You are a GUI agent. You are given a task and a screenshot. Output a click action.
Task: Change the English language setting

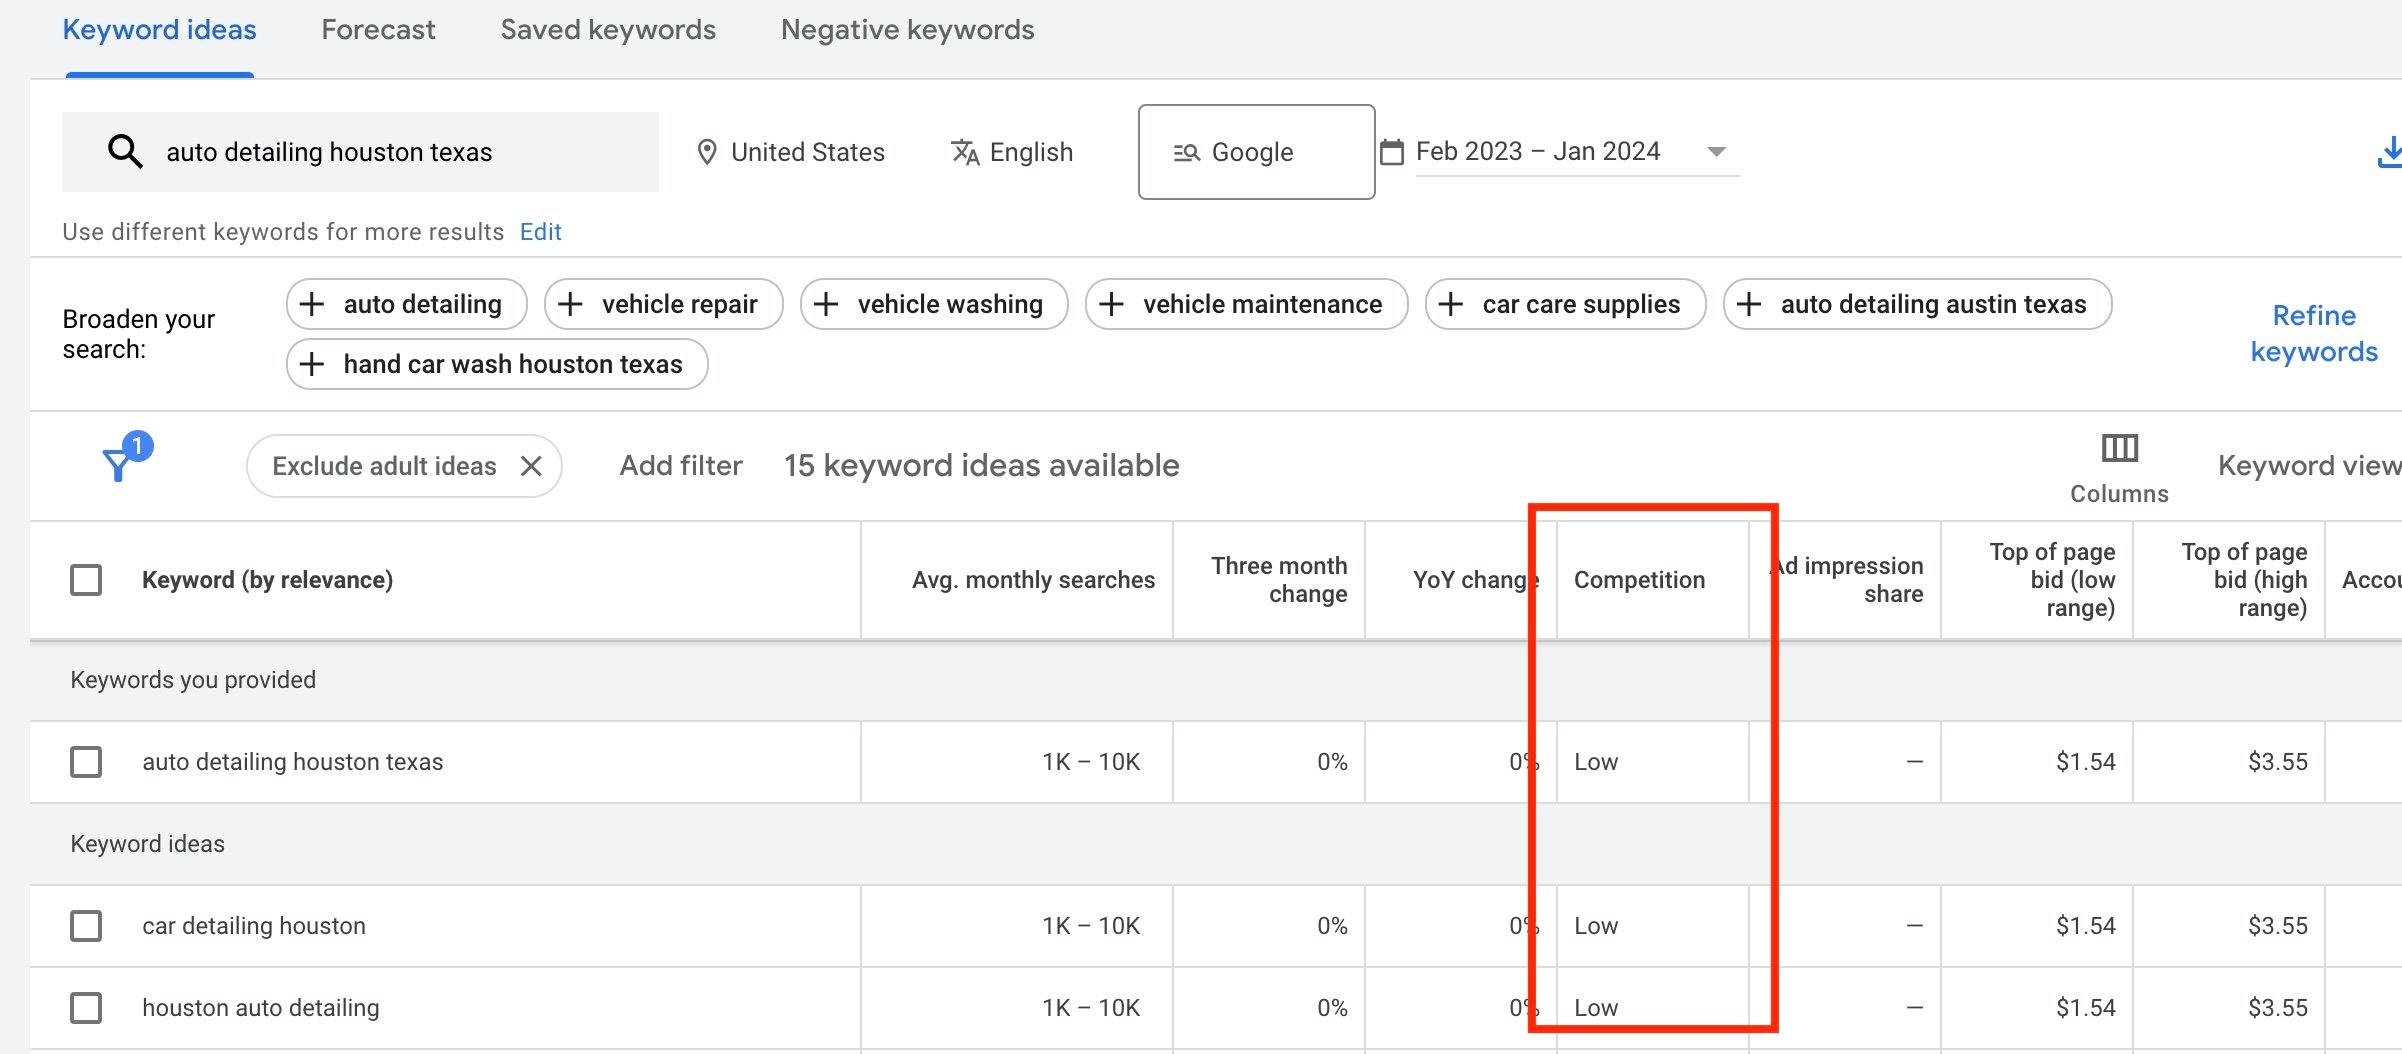click(1011, 152)
